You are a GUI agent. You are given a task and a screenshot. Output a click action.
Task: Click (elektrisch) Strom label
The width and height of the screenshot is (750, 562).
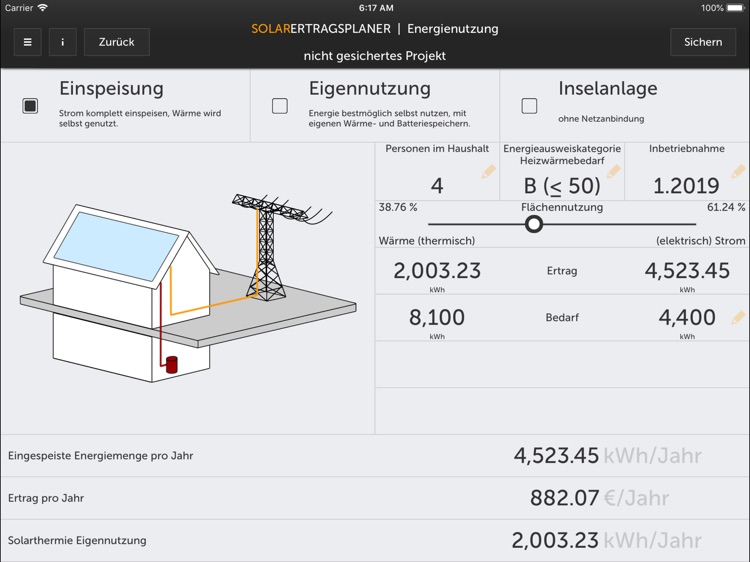[x=701, y=241]
